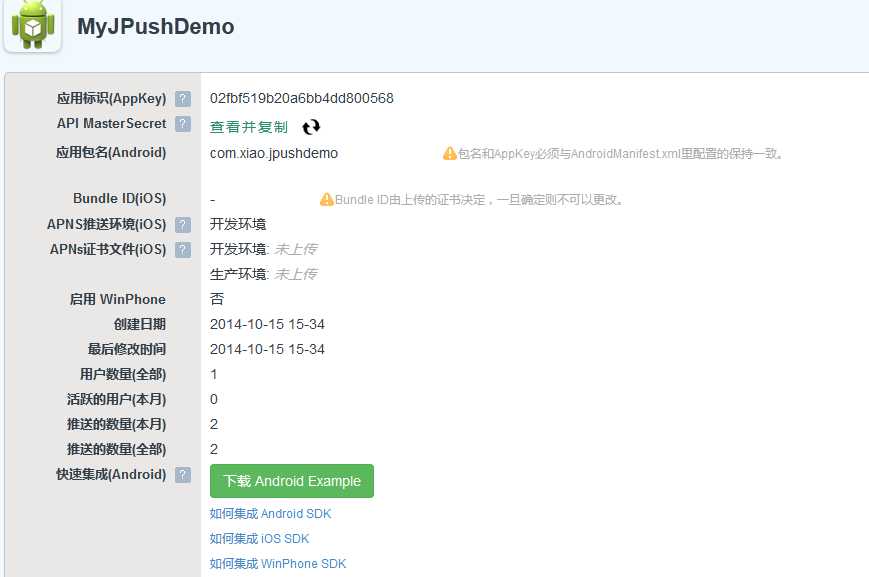Click warning icon beside package name notice

tap(449, 153)
